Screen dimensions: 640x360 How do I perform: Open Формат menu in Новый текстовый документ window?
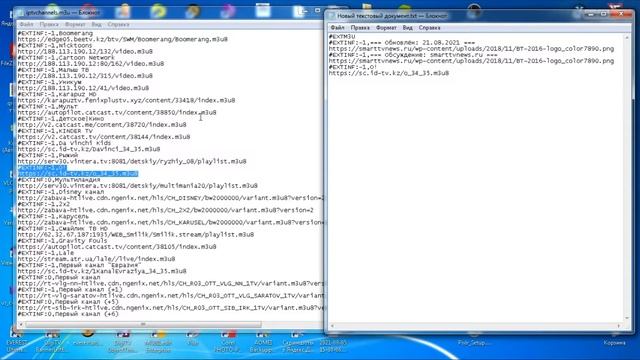click(386, 28)
